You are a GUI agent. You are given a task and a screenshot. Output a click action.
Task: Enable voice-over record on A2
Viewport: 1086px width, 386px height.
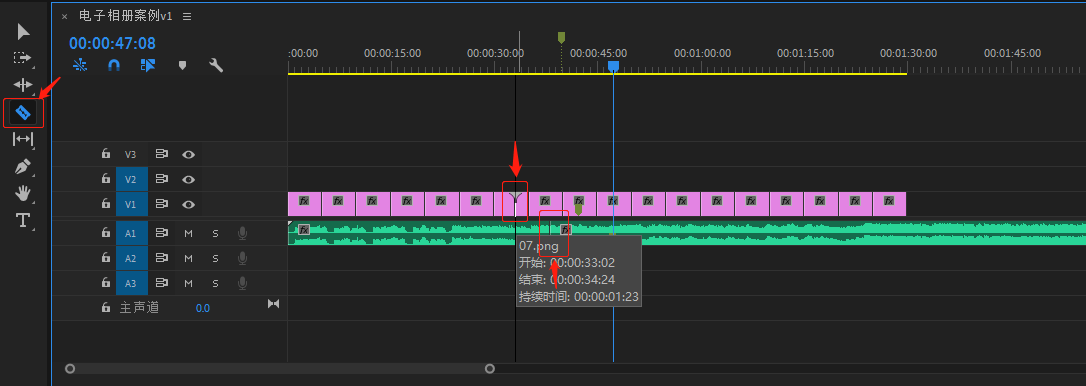(242, 258)
